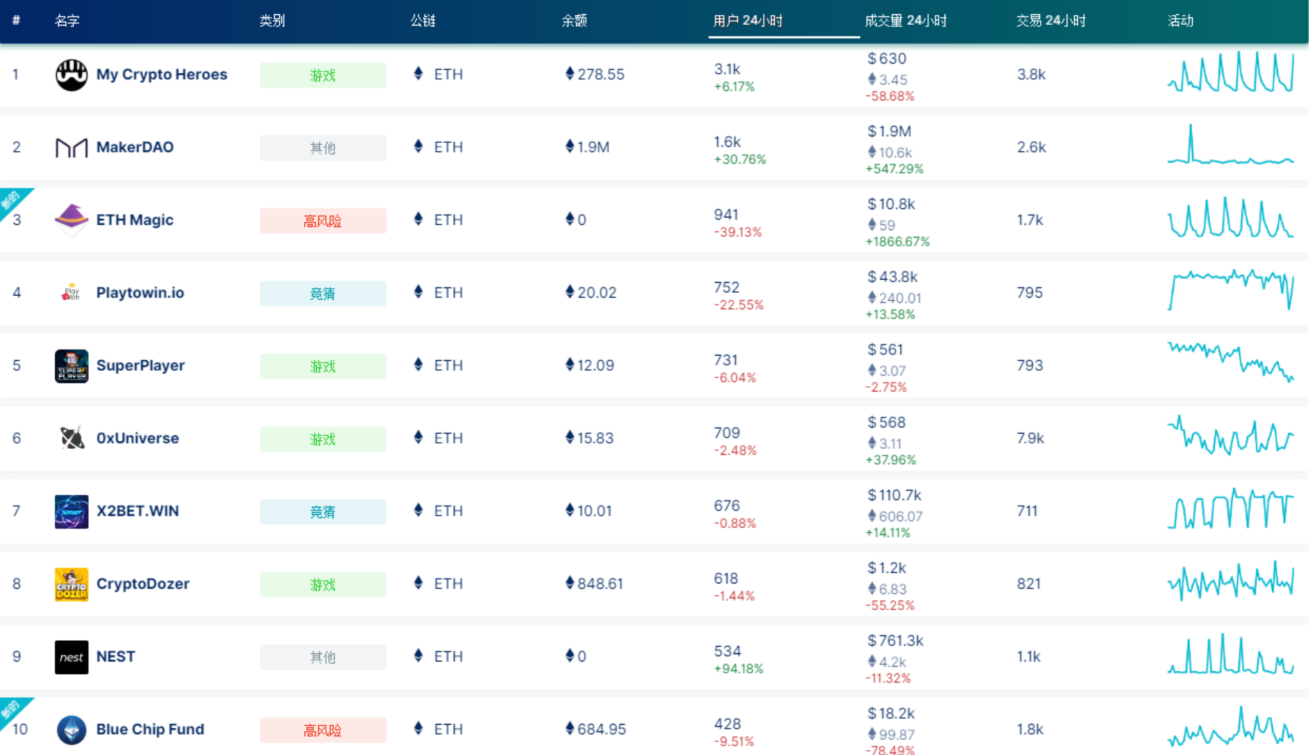Sort by 用户 24小时 column
1309x755 pixels.
pyautogui.click(x=748, y=20)
